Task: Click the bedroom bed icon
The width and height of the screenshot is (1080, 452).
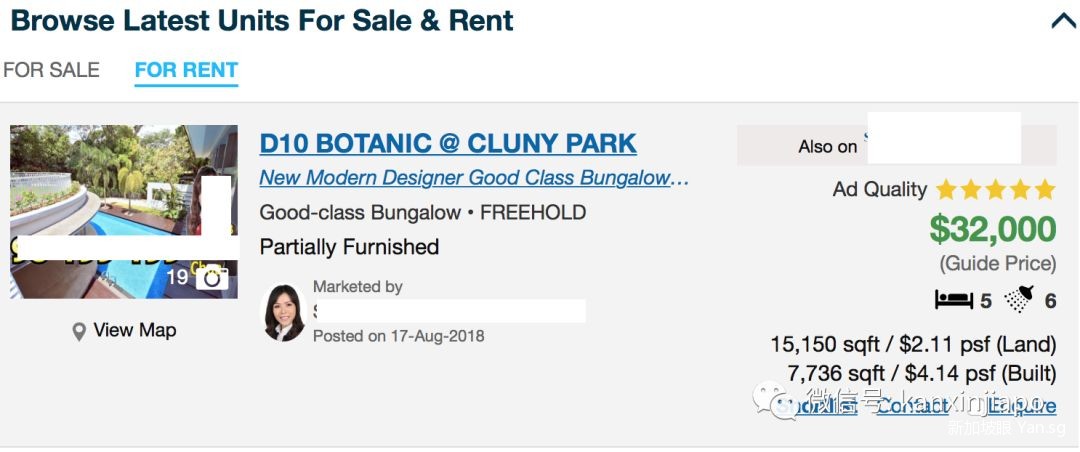Action: (x=953, y=299)
